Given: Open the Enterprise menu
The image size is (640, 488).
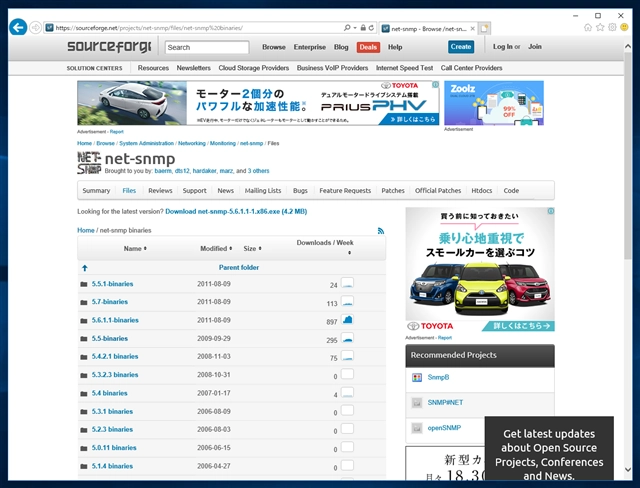Looking at the screenshot, I should (x=309, y=47).
